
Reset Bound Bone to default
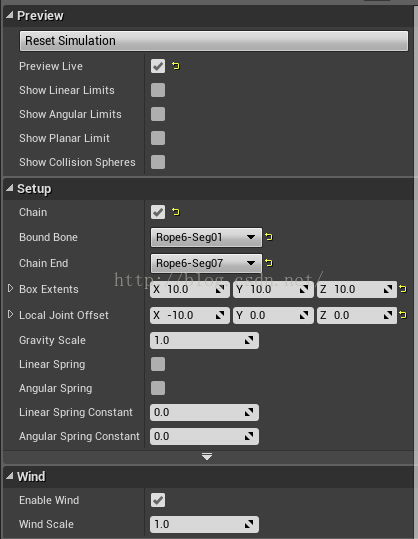[269, 237]
